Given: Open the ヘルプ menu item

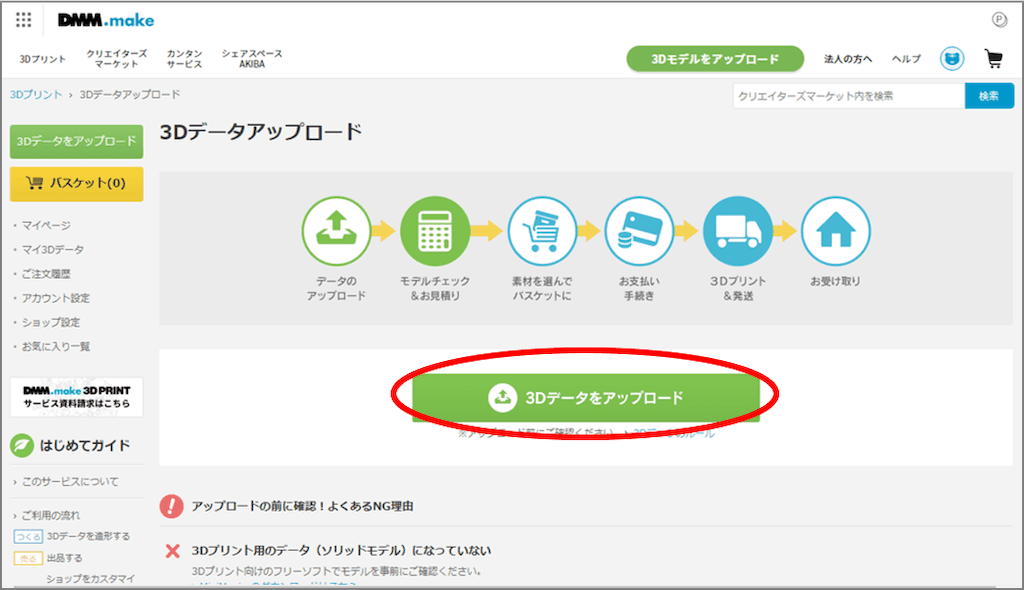Looking at the screenshot, I should pyautogui.click(x=906, y=59).
